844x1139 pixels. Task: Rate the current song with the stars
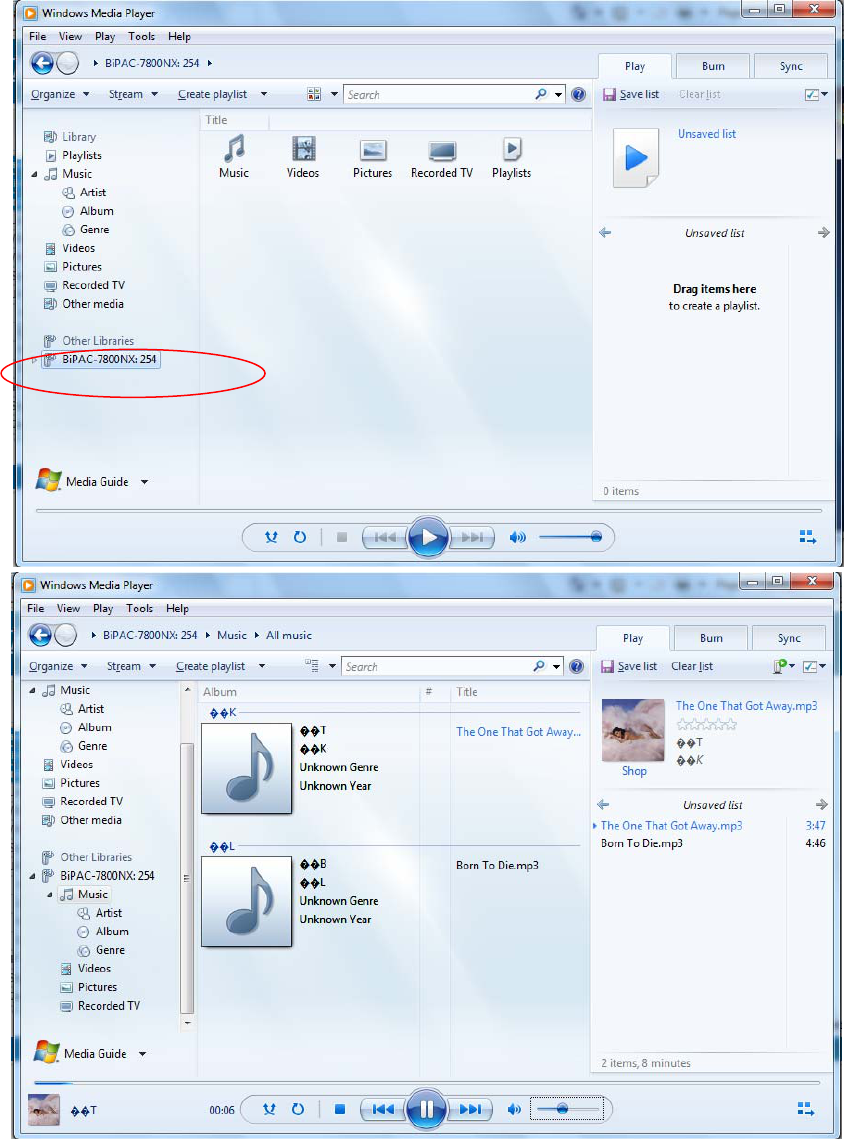[x=706, y=724]
